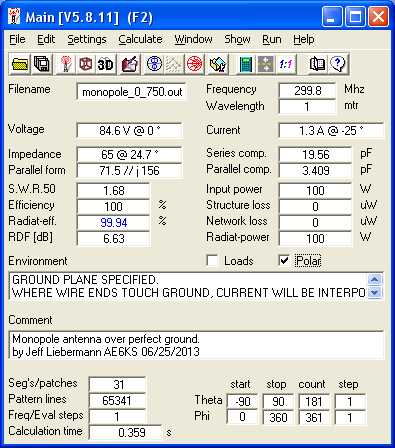This screenshot has width=395, height=448.
Task: Open the Calculate menu
Action: pyautogui.click(x=140, y=39)
